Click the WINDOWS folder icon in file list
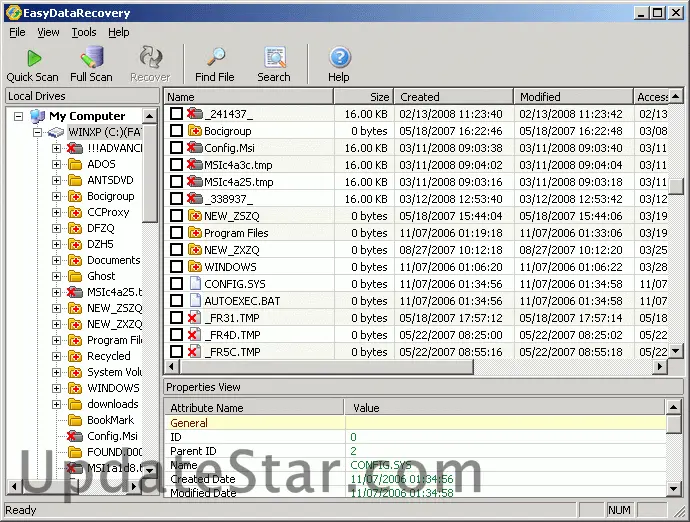Screen dimensions: 690x522 (x=195, y=266)
